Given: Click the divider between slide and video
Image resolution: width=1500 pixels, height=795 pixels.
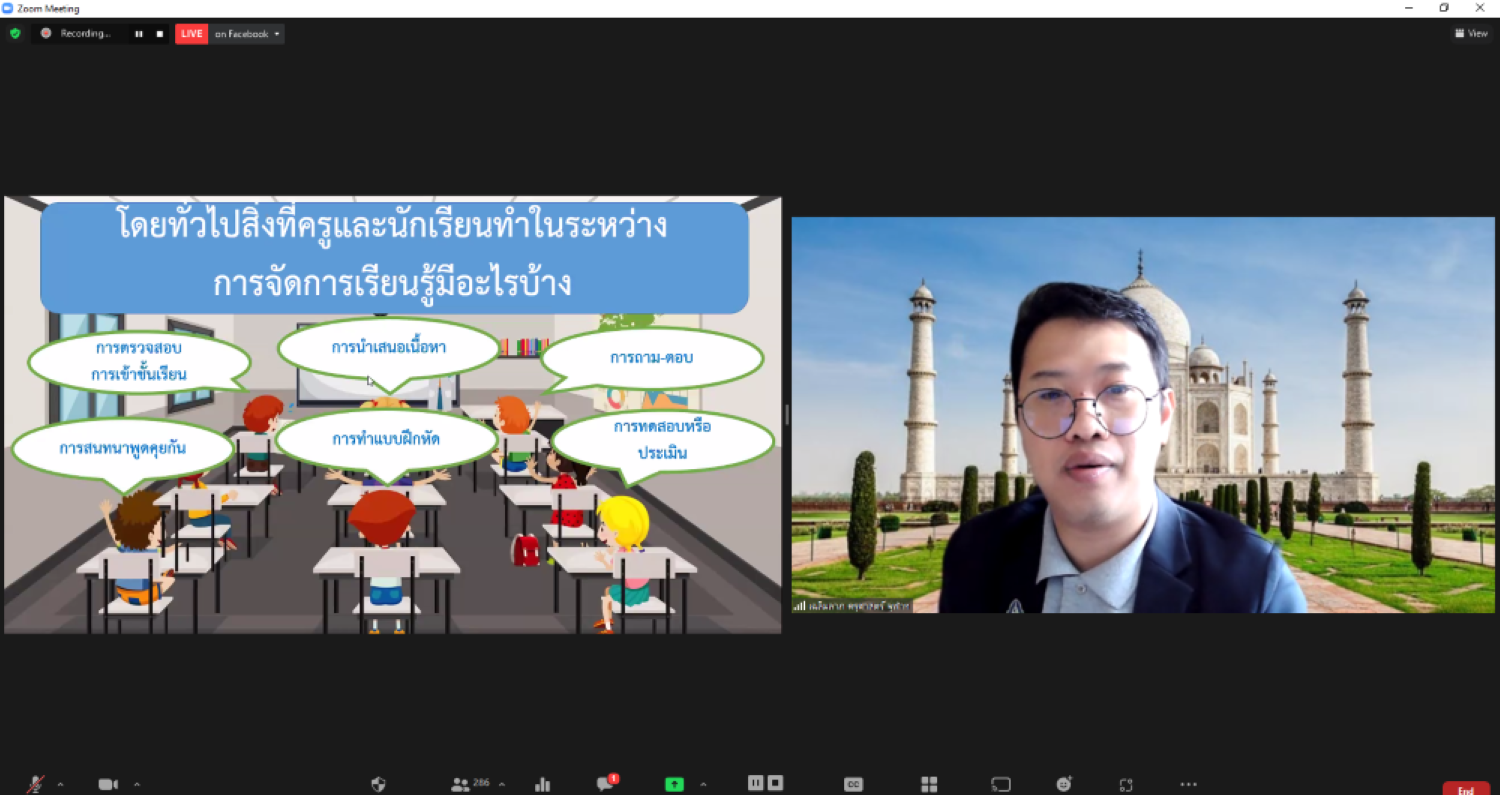Looking at the screenshot, I should coord(787,414).
